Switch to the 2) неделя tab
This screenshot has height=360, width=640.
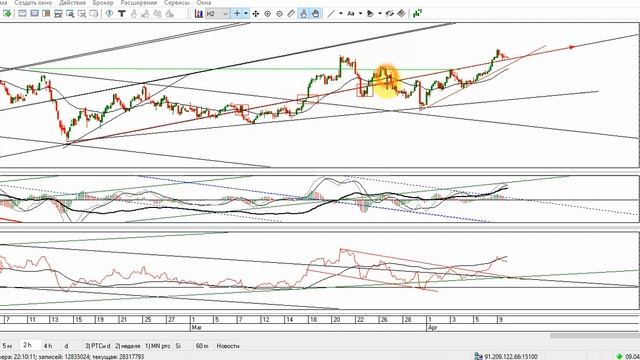coord(127,346)
